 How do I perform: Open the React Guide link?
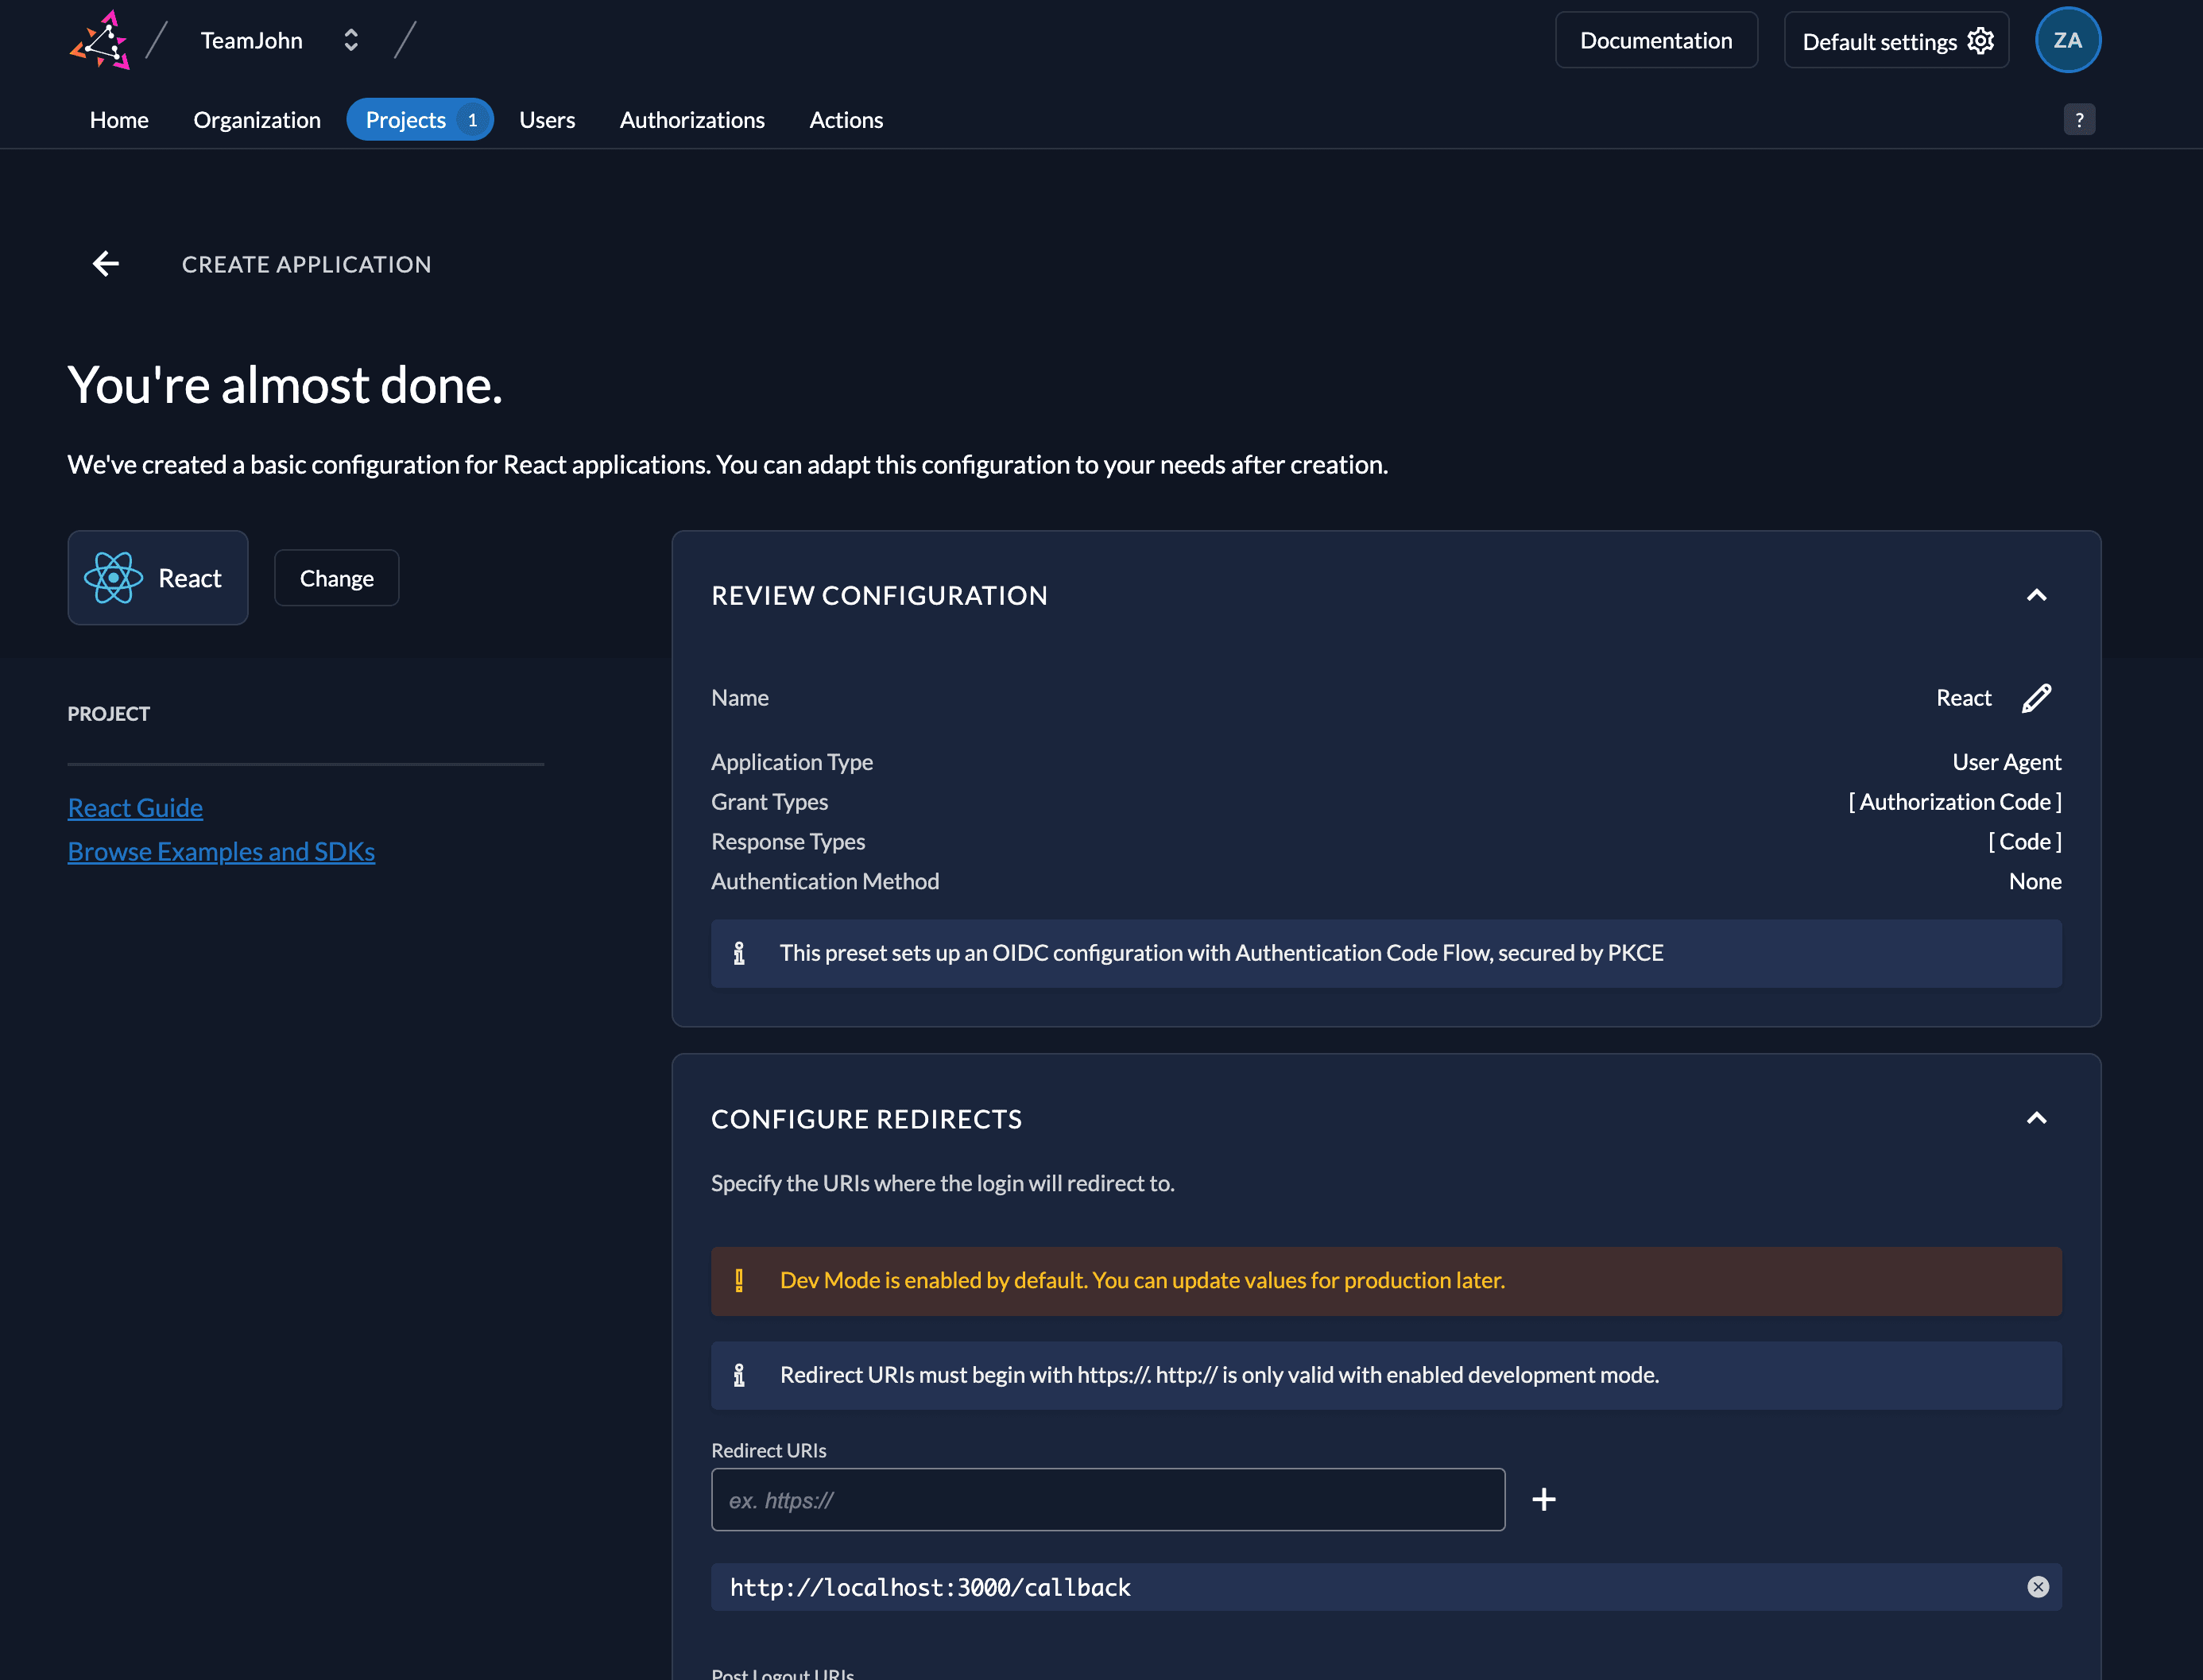tap(135, 807)
